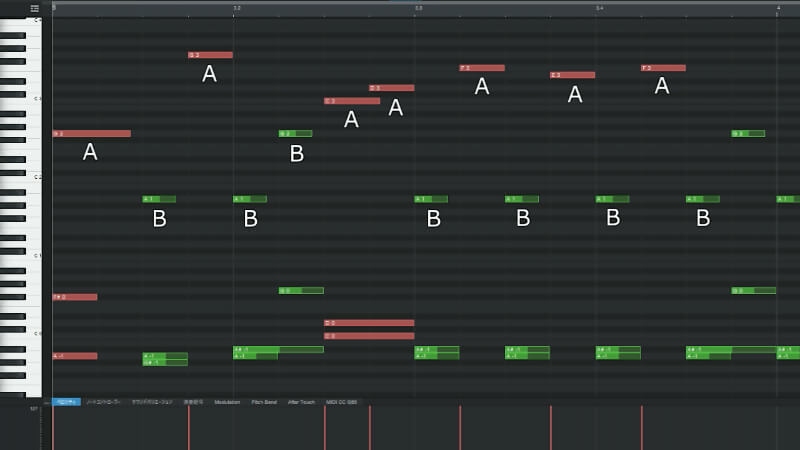This screenshot has height=450, width=800.
Task: Click the C 1 key on the piano keyboard
Action: pyautogui.click(x=34, y=257)
